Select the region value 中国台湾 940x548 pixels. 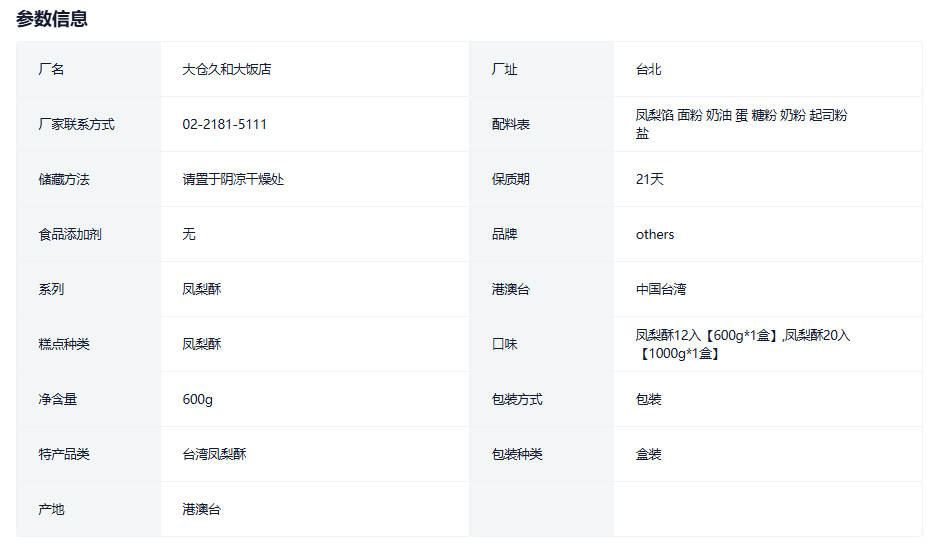point(661,290)
